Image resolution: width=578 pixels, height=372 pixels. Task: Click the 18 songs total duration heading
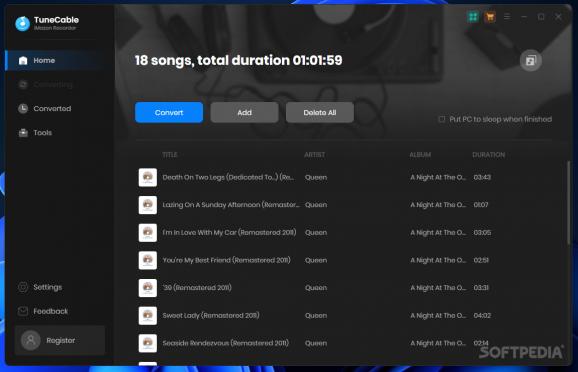pyautogui.click(x=238, y=60)
